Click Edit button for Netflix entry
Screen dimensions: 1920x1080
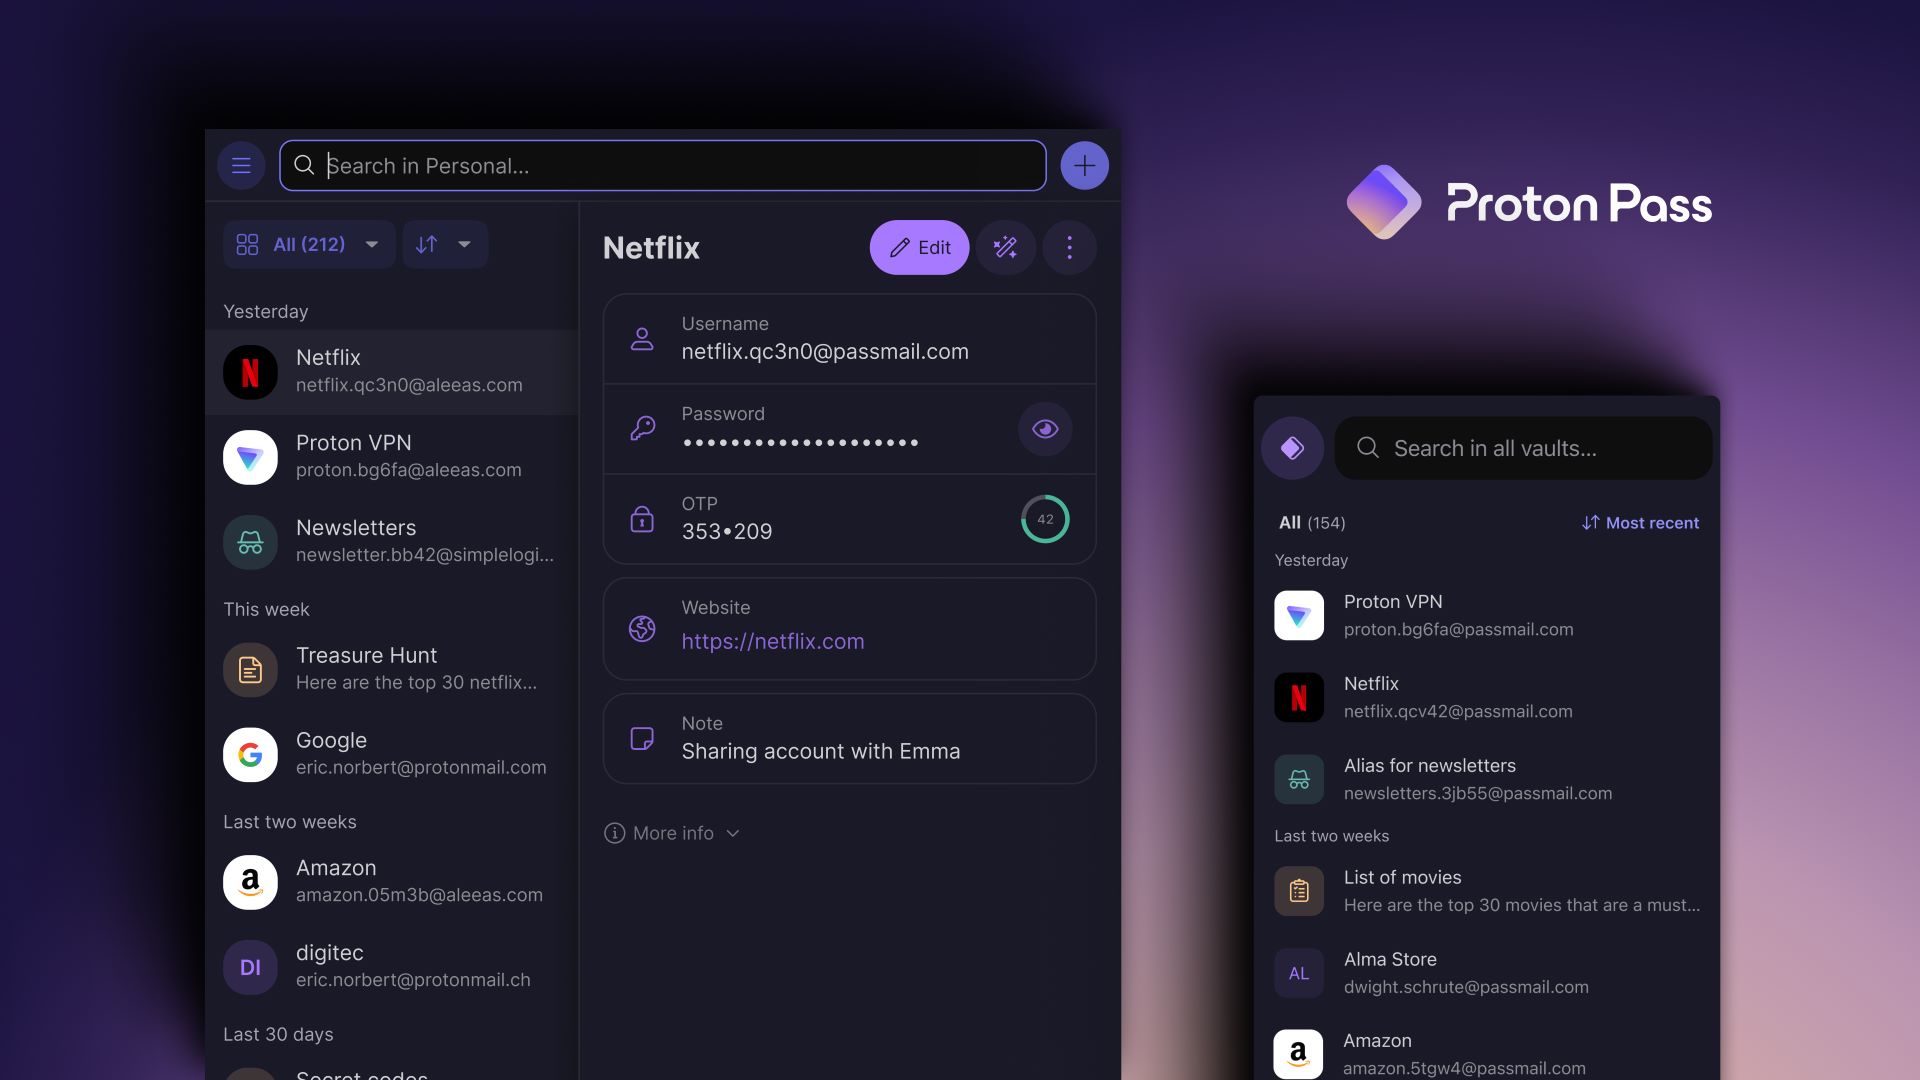pyautogui.click(x=919, y=247)
